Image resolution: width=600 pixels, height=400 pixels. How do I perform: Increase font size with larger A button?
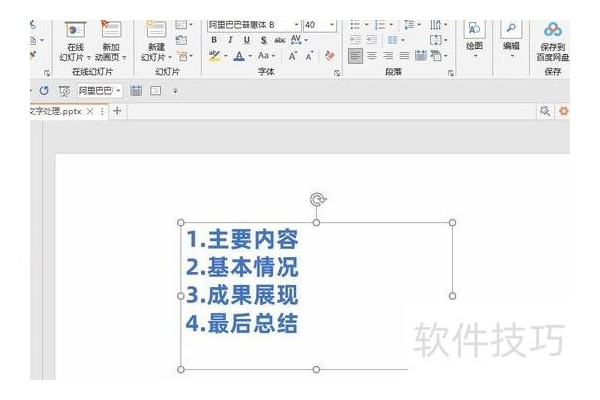point(293,56)
